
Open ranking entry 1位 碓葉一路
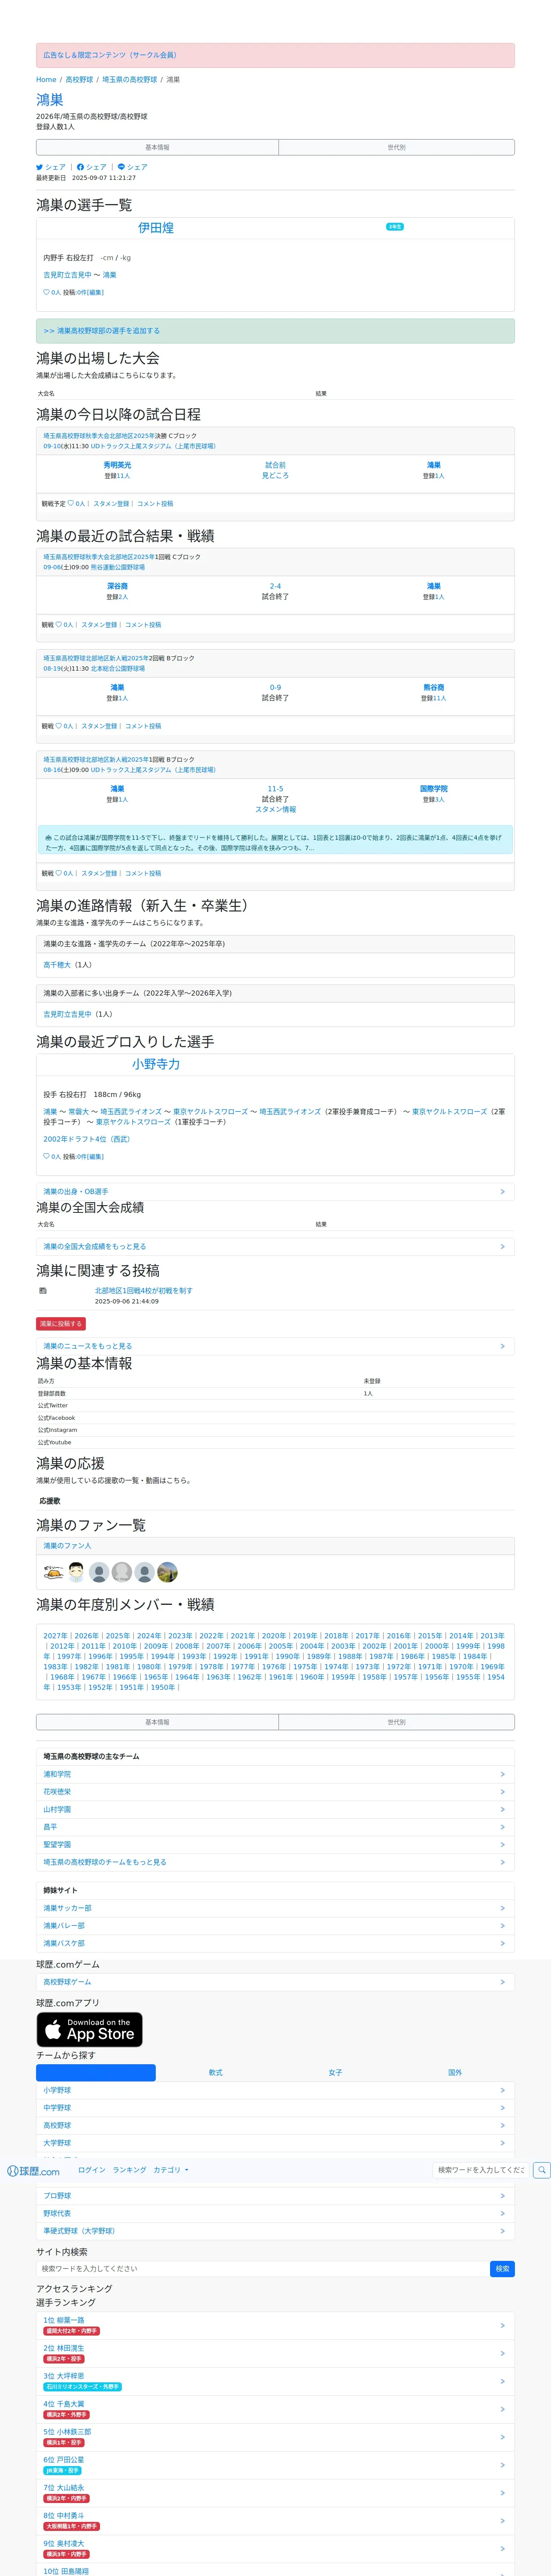point(275,2326)
